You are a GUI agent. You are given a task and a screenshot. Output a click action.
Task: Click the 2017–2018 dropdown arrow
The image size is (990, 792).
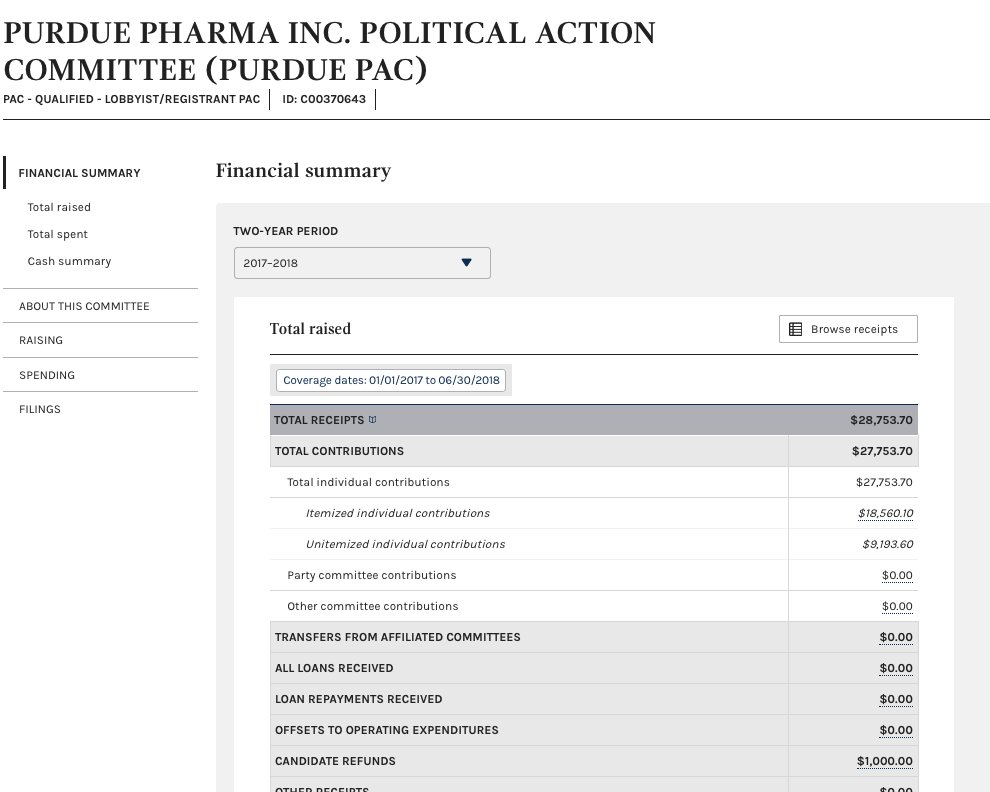(x=467, y=263)
